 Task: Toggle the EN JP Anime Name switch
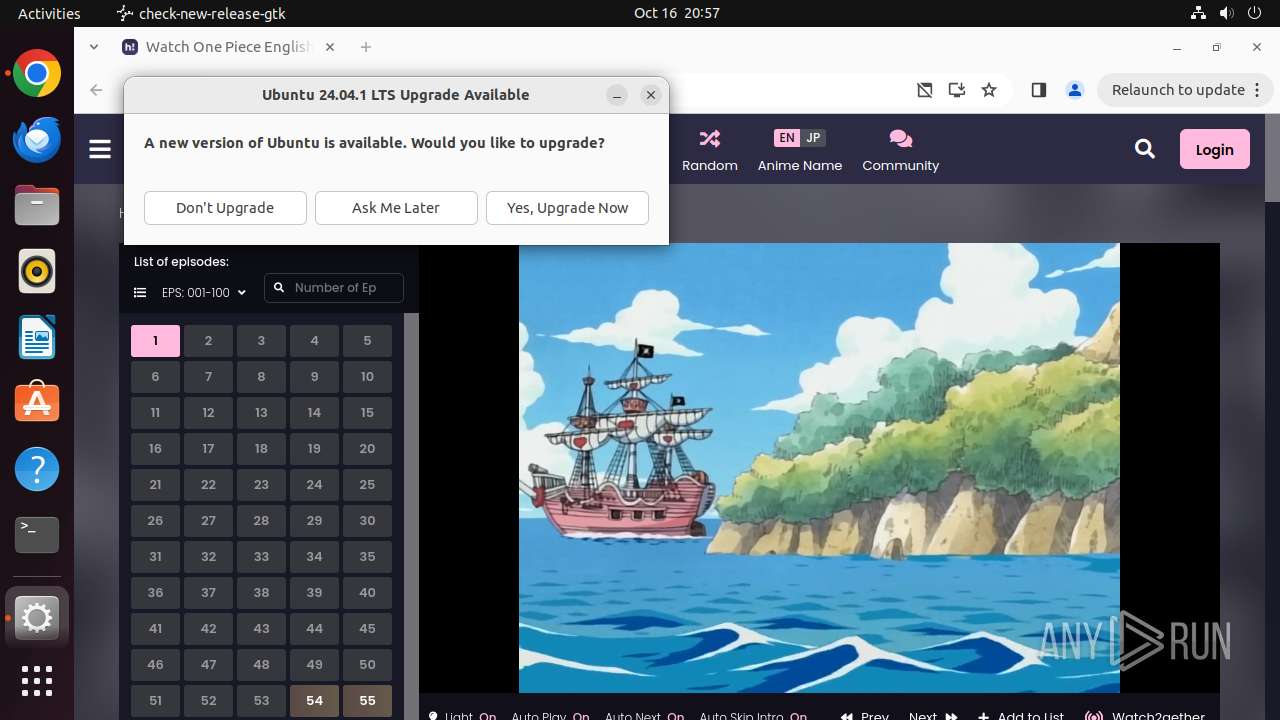tap(800, 138)
